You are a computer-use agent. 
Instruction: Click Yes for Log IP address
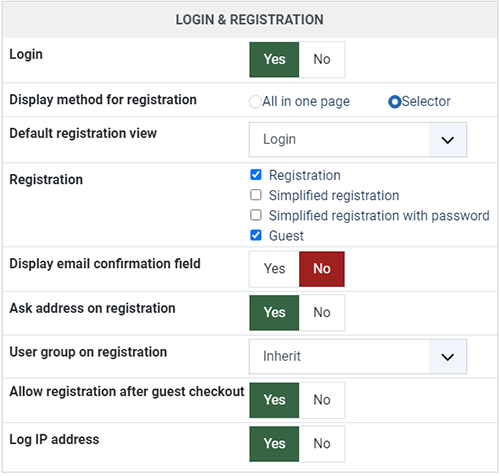[274, 444]
